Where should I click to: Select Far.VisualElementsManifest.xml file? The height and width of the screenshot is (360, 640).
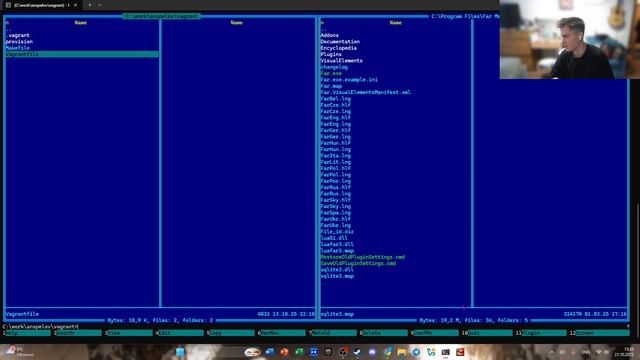click(x=365, y=92)
